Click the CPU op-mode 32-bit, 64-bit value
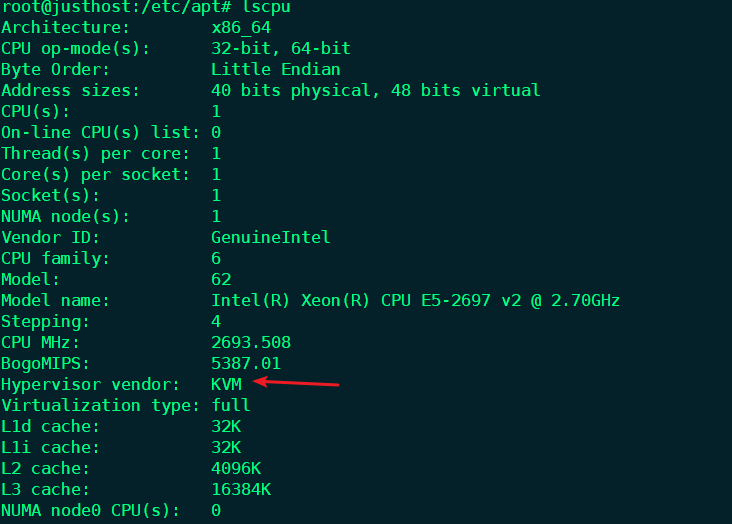Image resolution: width=732 pixels, height=524 pixels. point(280,49)
